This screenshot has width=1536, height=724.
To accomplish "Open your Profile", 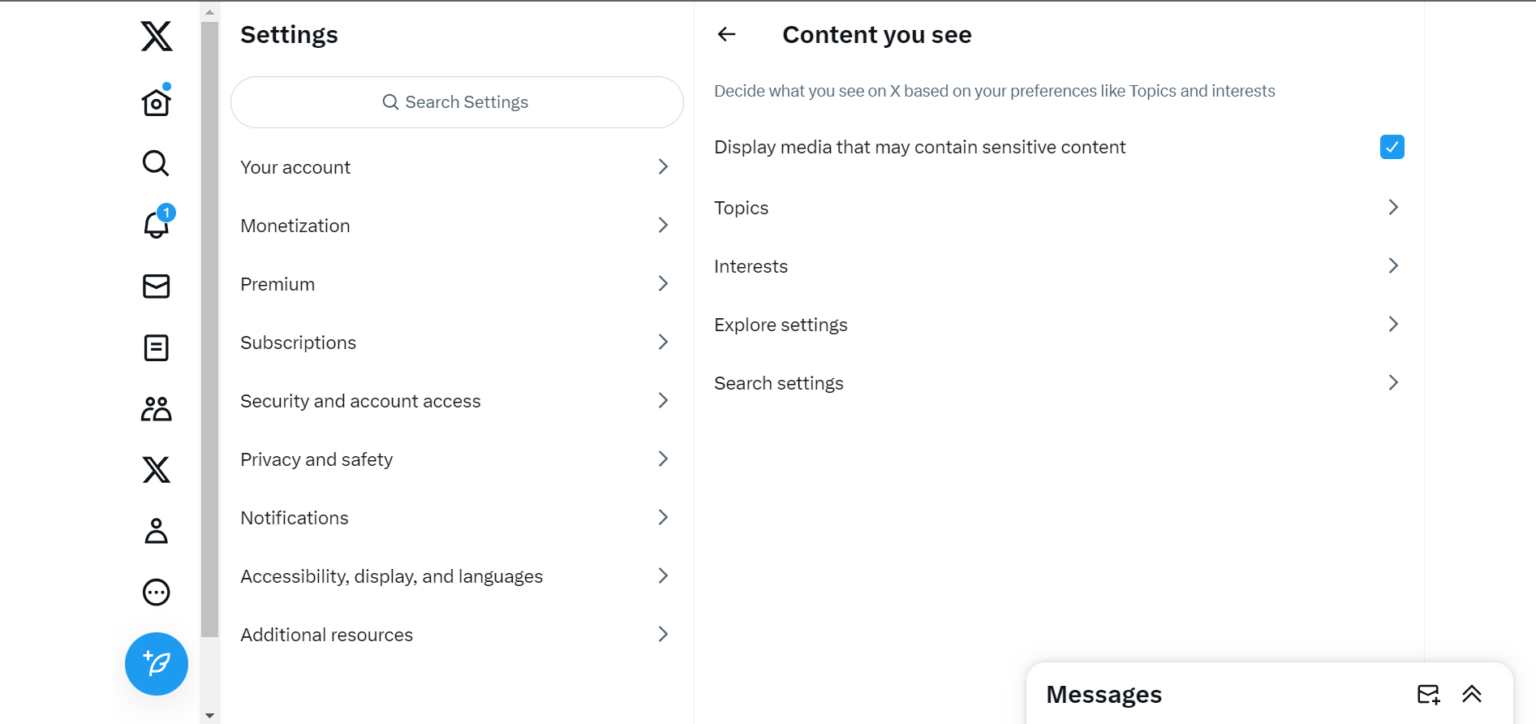I will pyautogui.click(x=156, y=530).
